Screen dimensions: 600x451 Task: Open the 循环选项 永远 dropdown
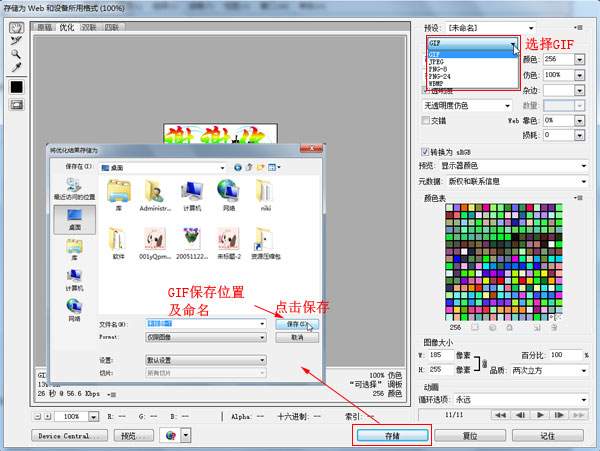tap(520, 400)
